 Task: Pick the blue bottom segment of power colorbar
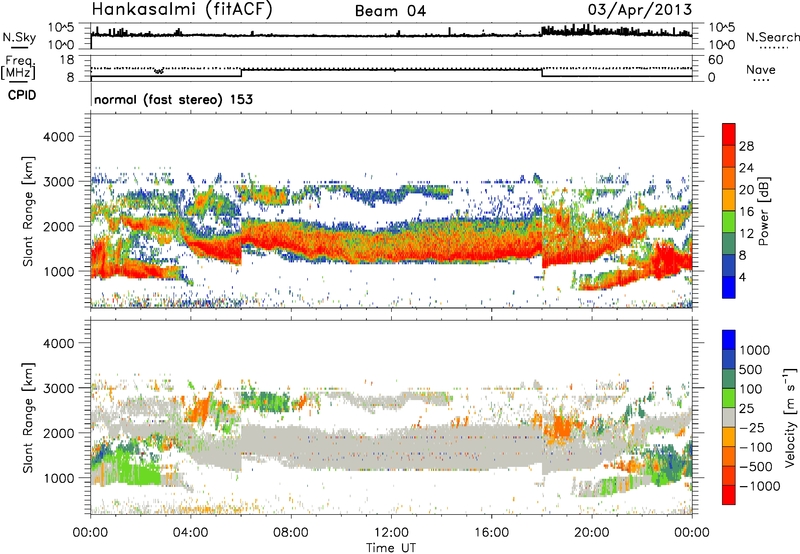(x=729, y=288)
